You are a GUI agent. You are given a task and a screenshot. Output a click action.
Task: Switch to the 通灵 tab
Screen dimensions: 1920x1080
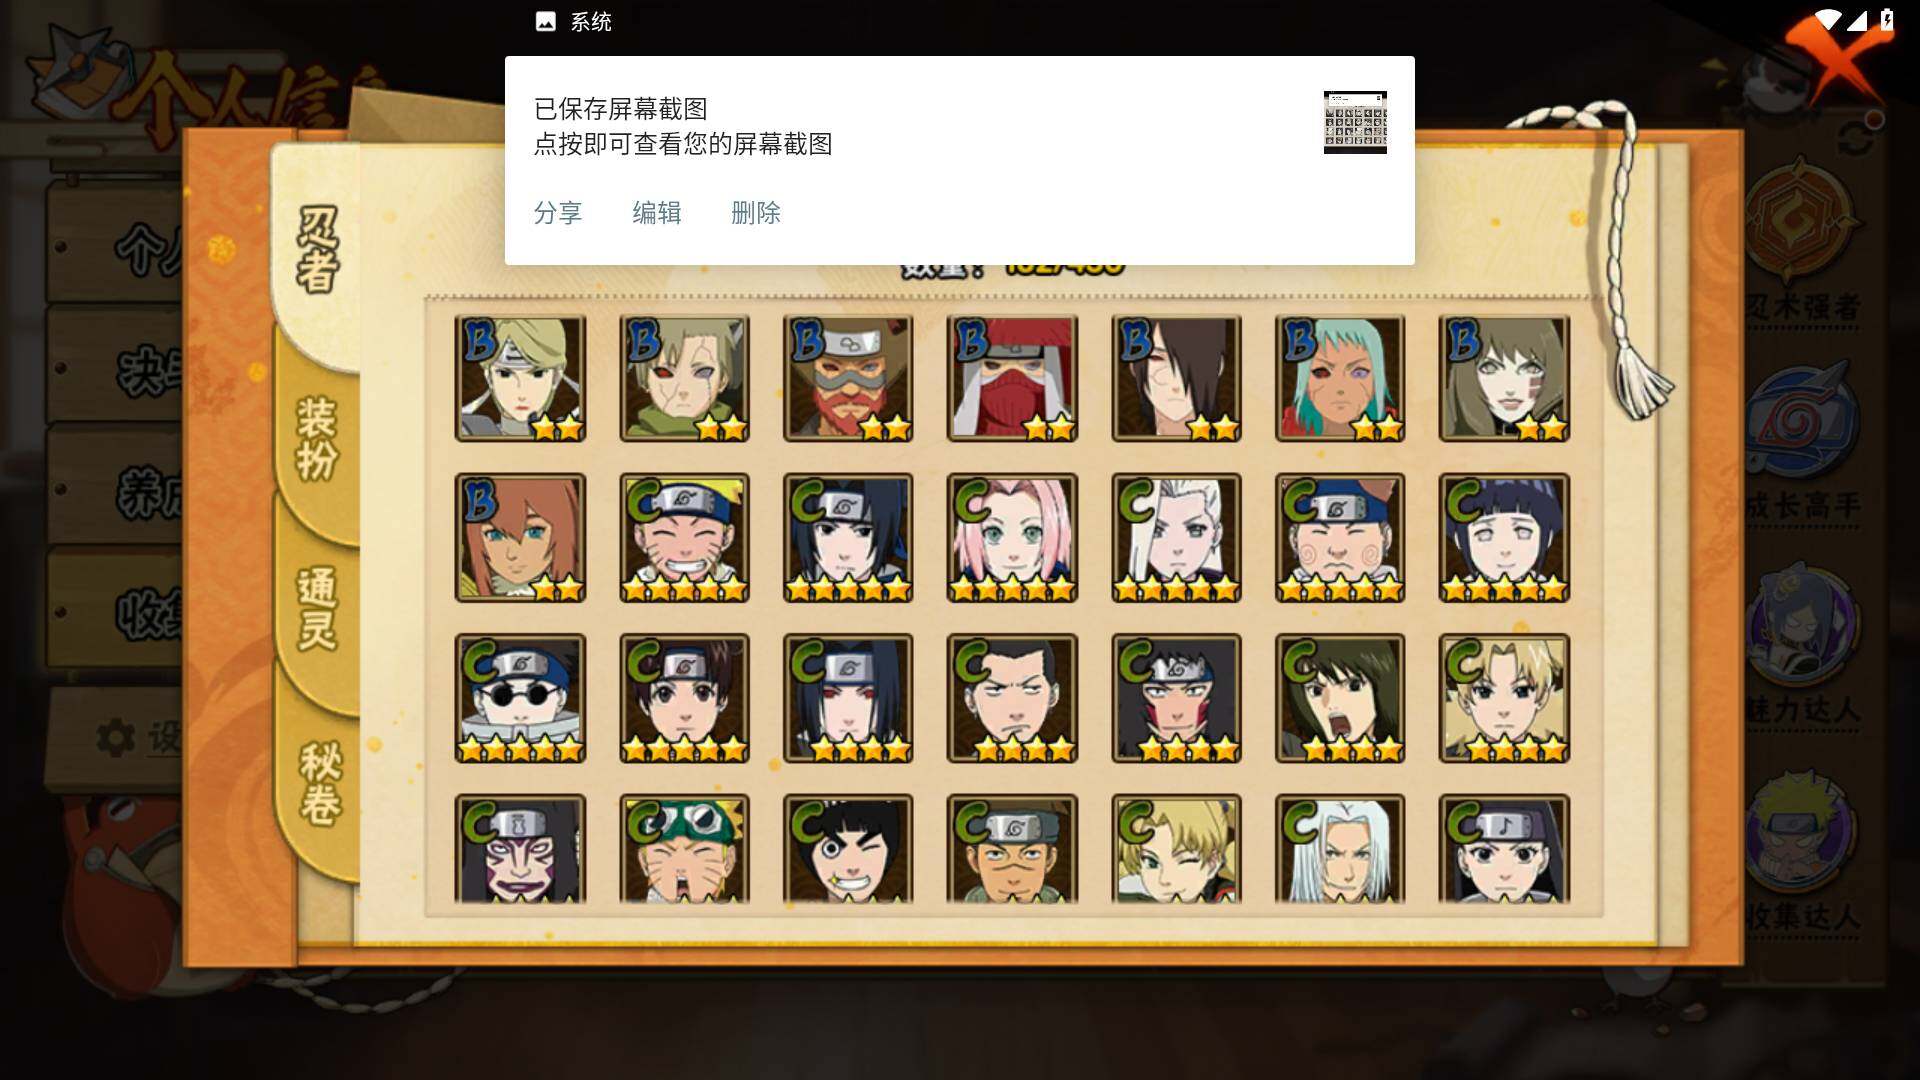click(317, 610)
